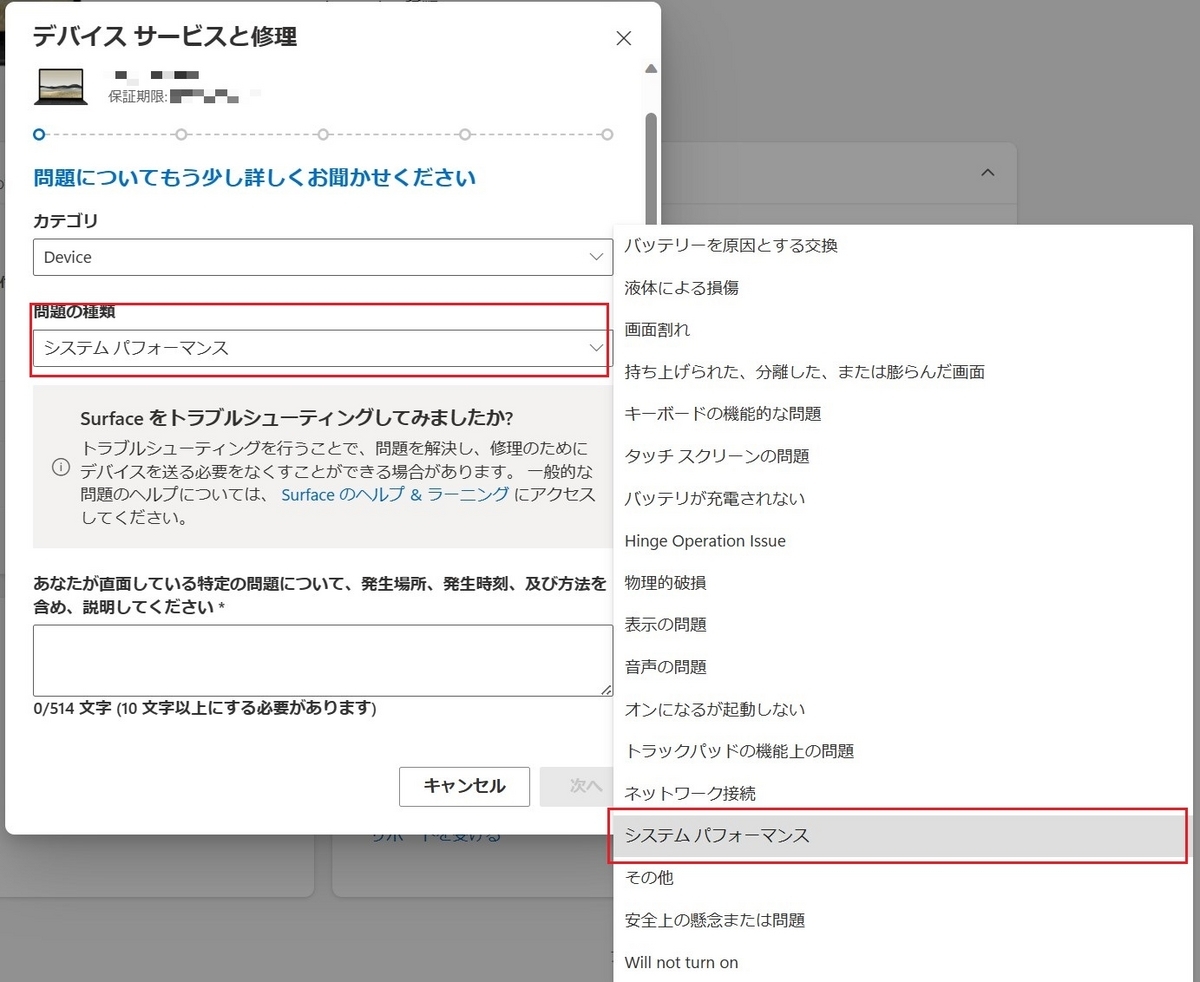Close the デバイス サービスと修理 dialog
The width and height of the screenshot is (1200, 982).
point(624,38)
